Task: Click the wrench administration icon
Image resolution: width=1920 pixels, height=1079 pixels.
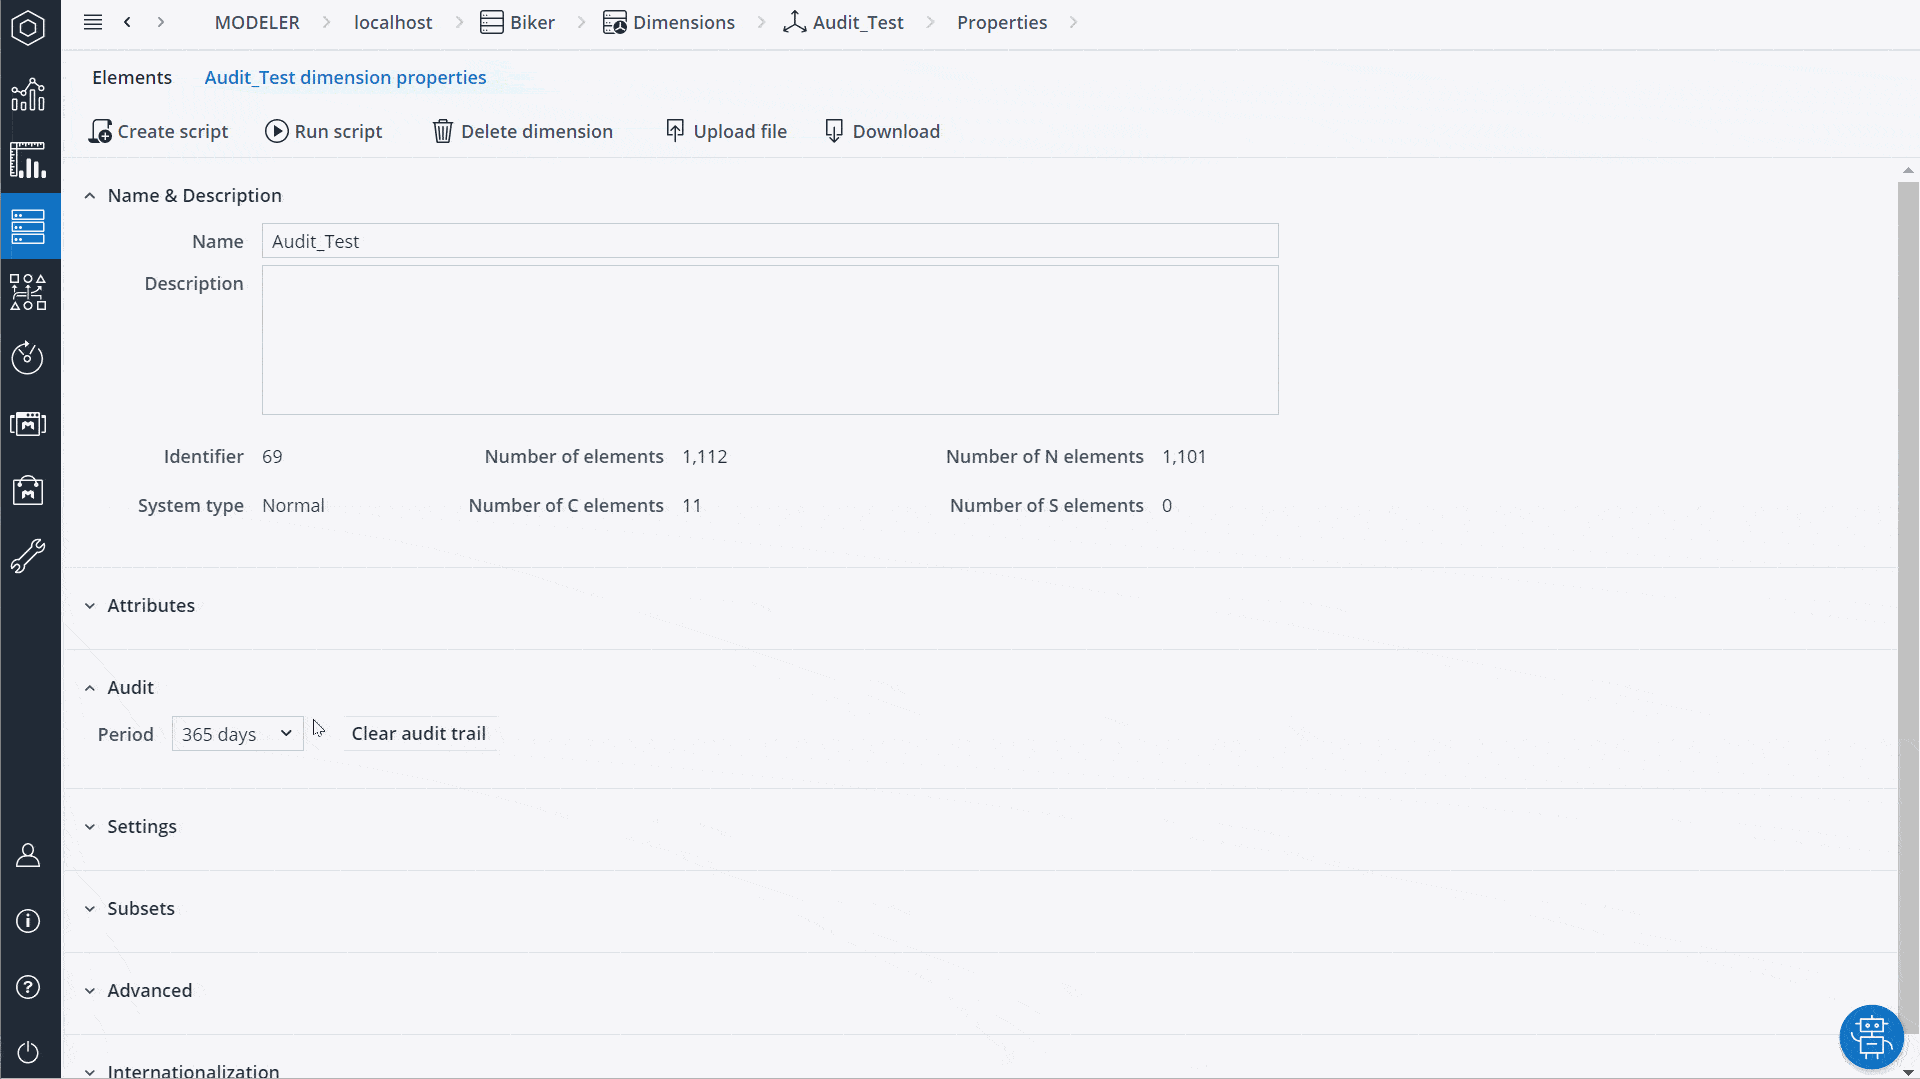Action: [28, 556]
